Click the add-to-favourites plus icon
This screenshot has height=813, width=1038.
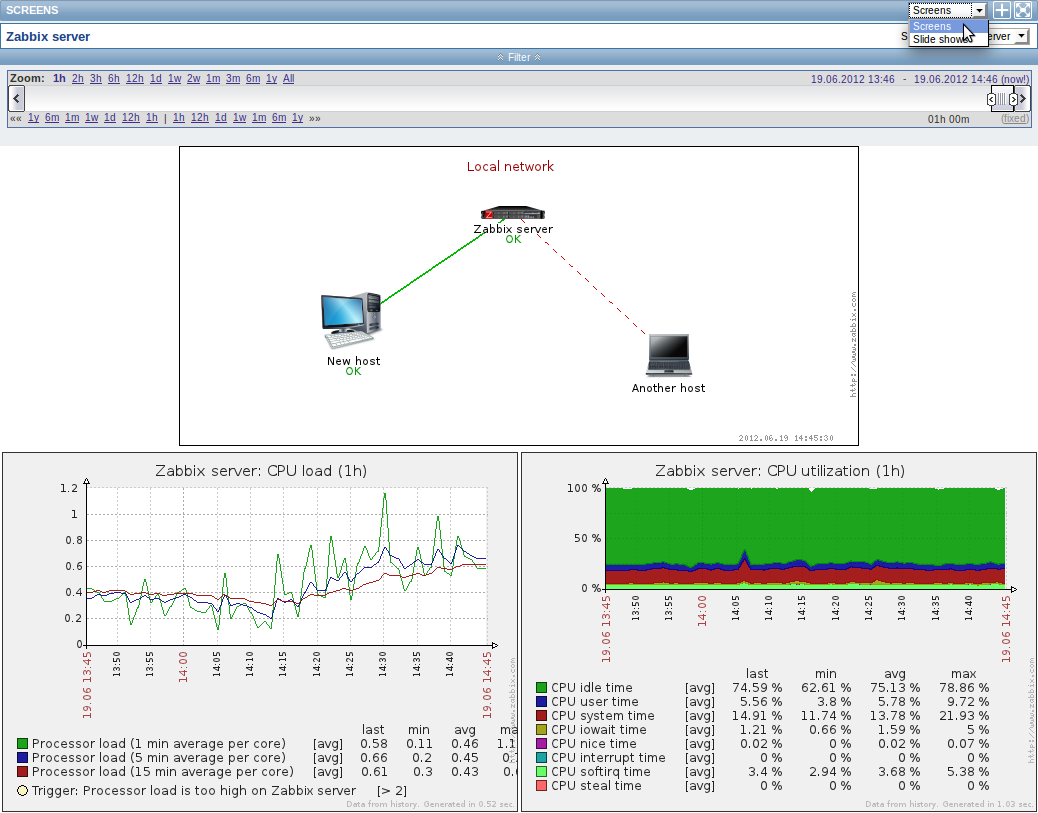pos(1002,10)
